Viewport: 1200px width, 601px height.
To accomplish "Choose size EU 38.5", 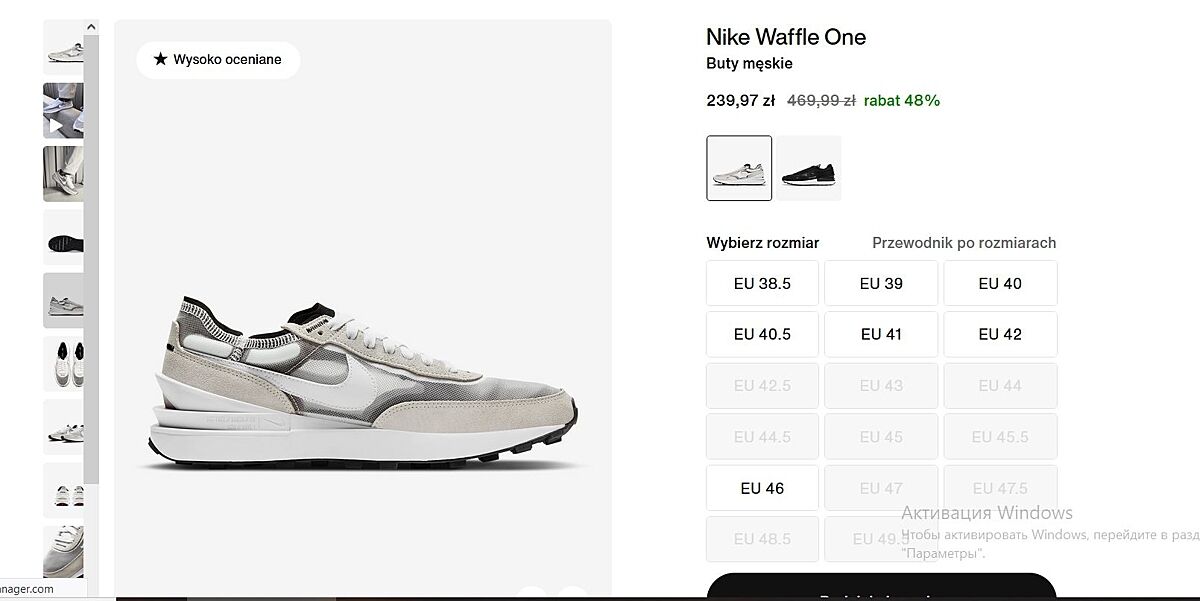I will click(762, 284).
